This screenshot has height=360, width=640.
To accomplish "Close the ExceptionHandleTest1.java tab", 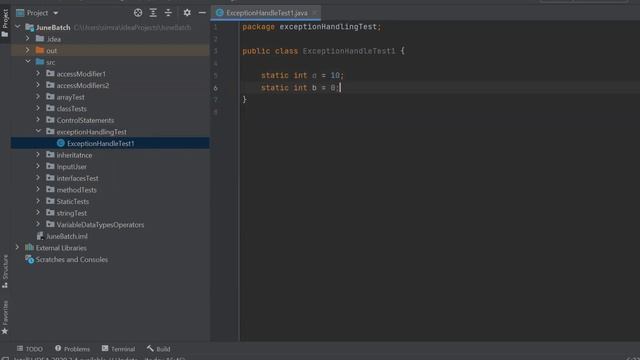I will pyautogui.click(x=315, y=13).
